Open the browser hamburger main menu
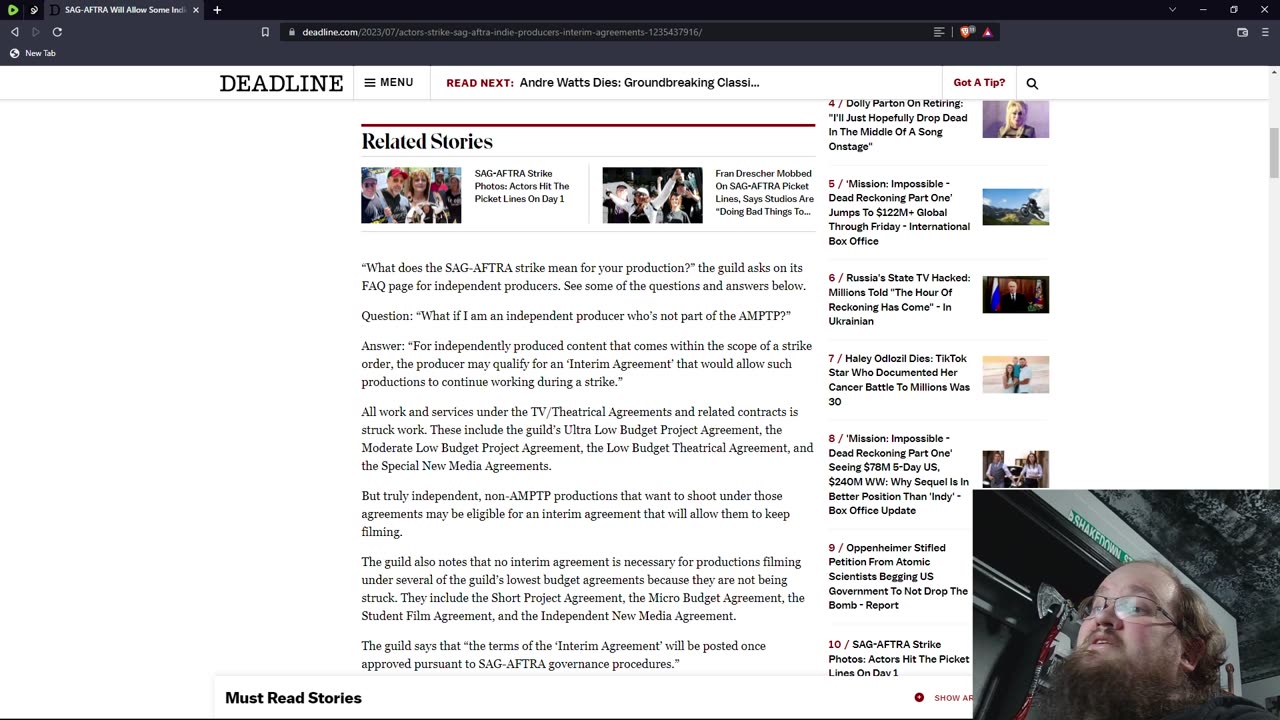The image size is (1280, 720). [1265, 32]
